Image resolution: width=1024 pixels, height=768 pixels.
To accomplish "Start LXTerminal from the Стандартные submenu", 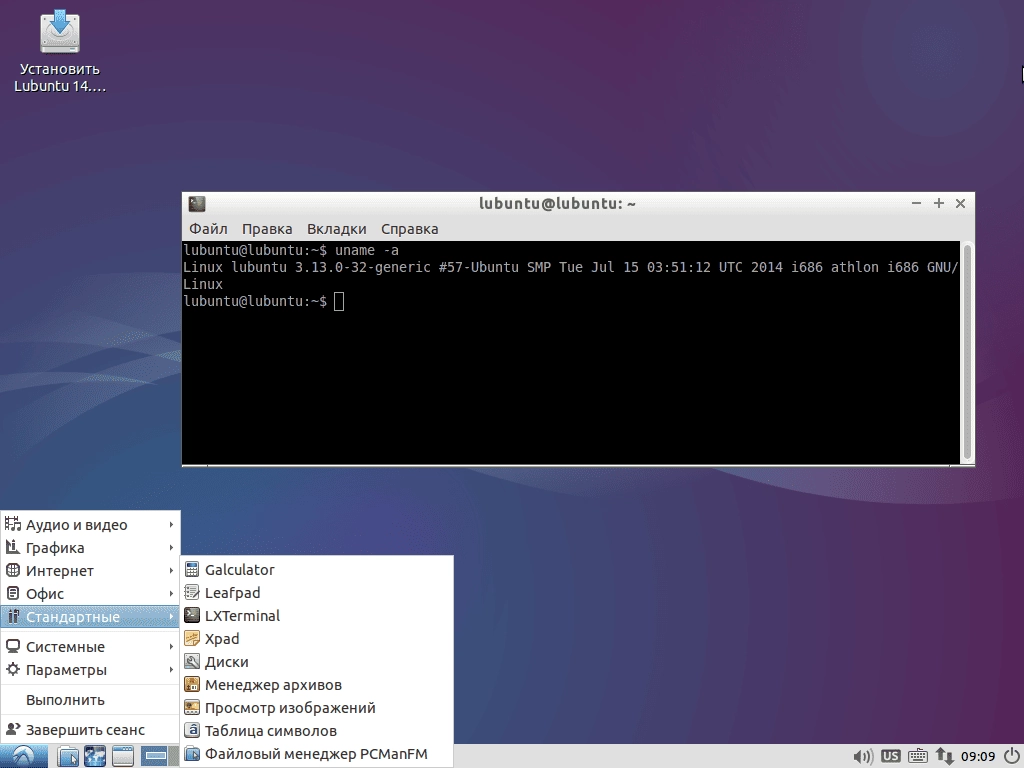I will [x=317, y=616].
